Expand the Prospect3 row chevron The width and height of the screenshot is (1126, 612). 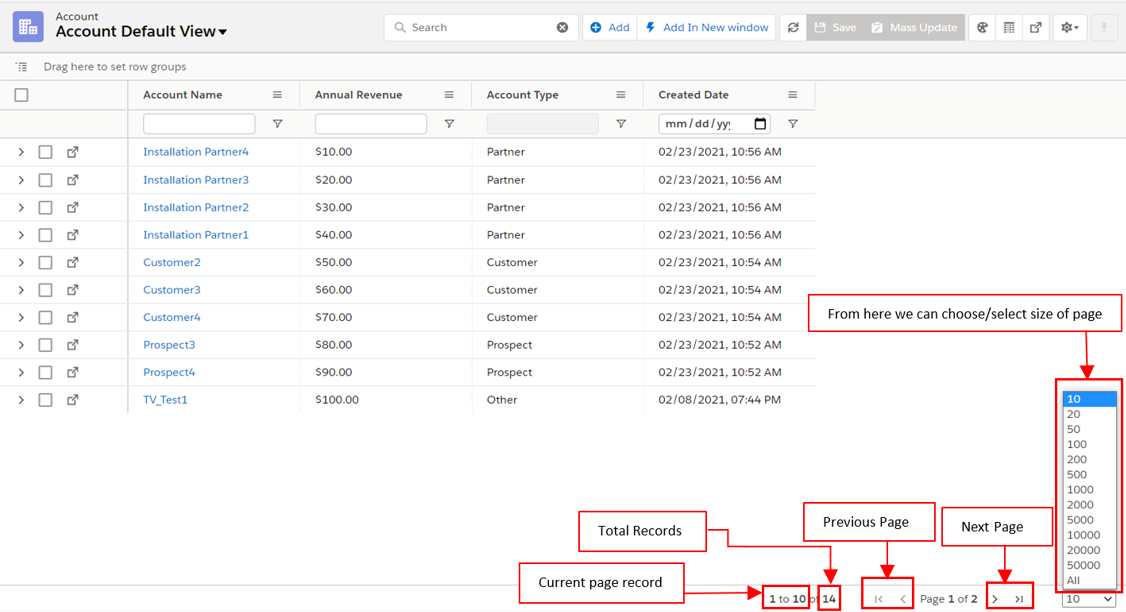(x=21, y=345)
